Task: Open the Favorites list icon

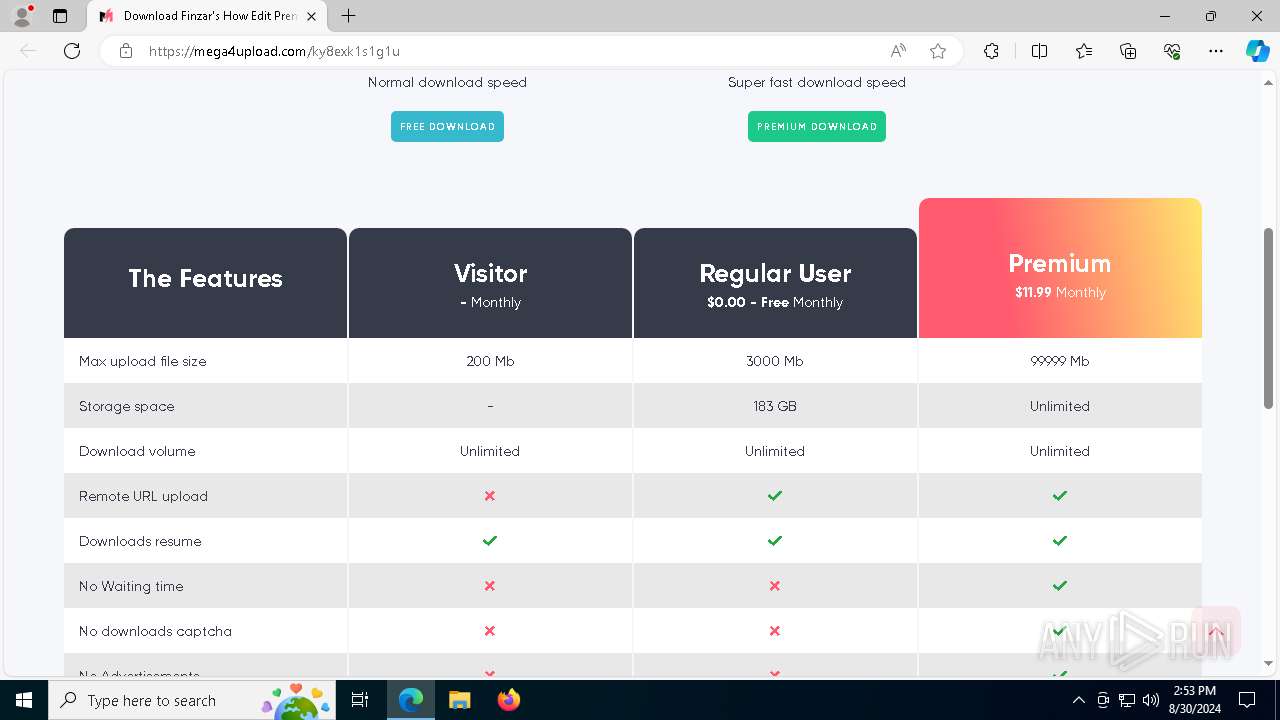Action: [1084, 51]
